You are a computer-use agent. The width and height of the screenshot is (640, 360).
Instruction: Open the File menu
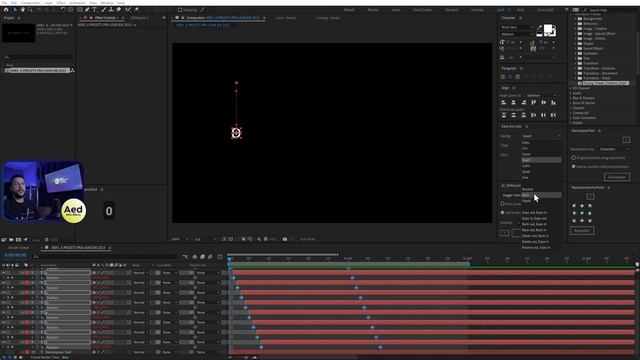(4, 3)
